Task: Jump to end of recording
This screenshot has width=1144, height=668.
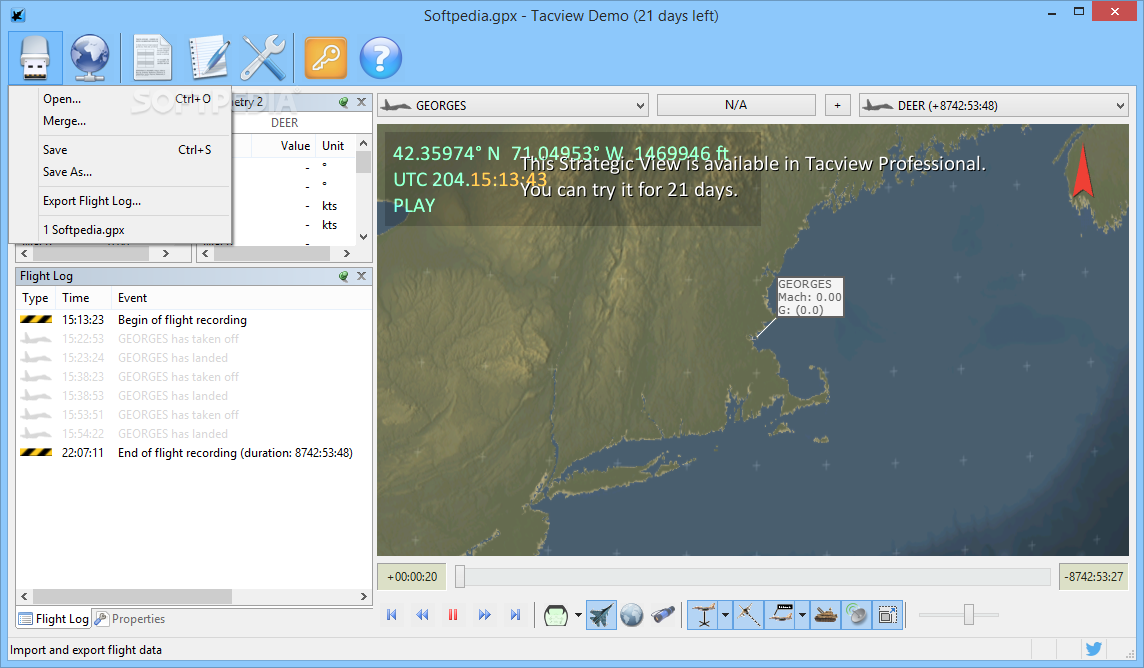Action: click(x=515, y=615)
